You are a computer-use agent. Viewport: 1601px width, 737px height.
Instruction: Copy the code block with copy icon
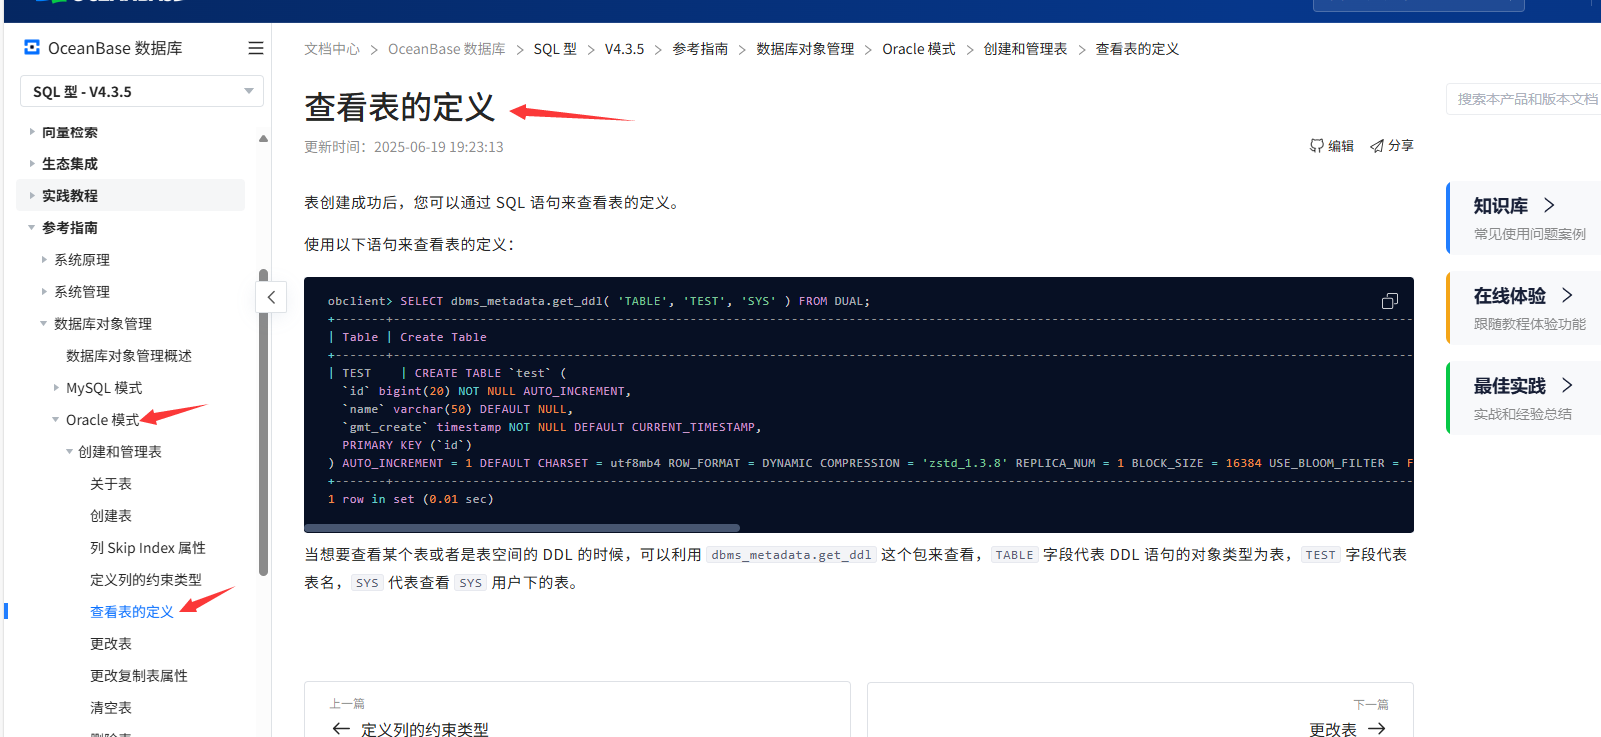point(1390,301)
